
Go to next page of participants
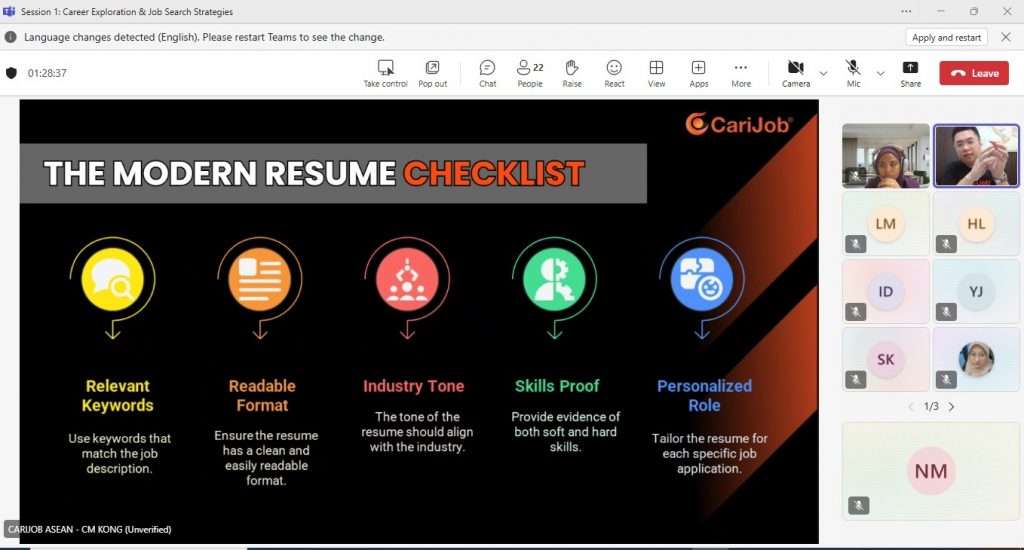(x=952, y=406)
